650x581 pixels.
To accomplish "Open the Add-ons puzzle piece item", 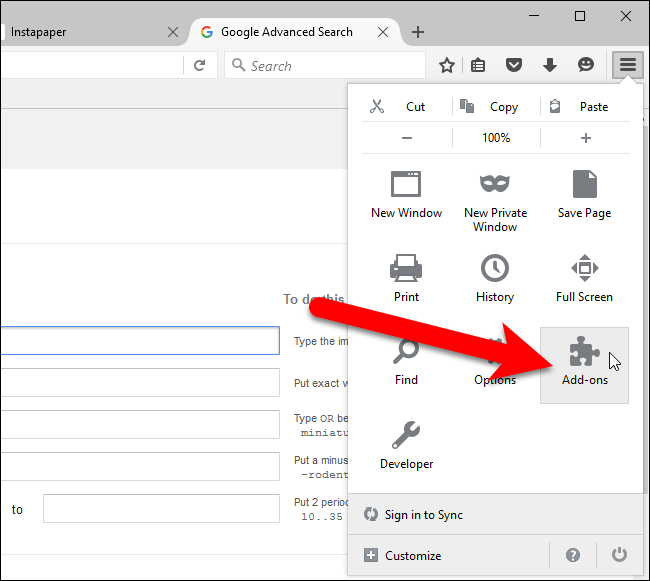I will (x=584, y=365).
